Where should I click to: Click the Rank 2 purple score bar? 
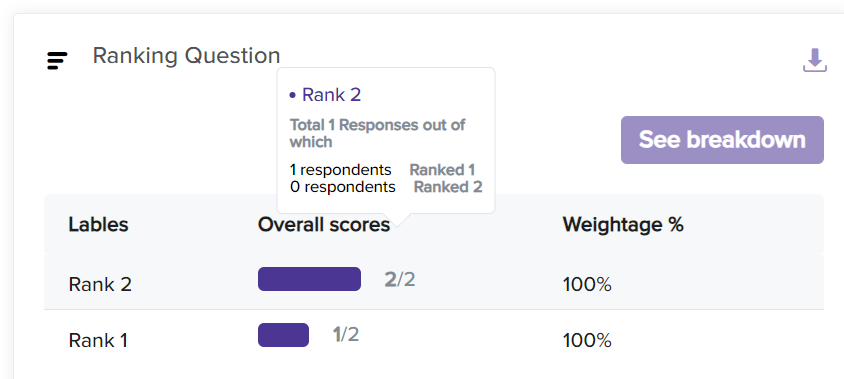(310, 279)
